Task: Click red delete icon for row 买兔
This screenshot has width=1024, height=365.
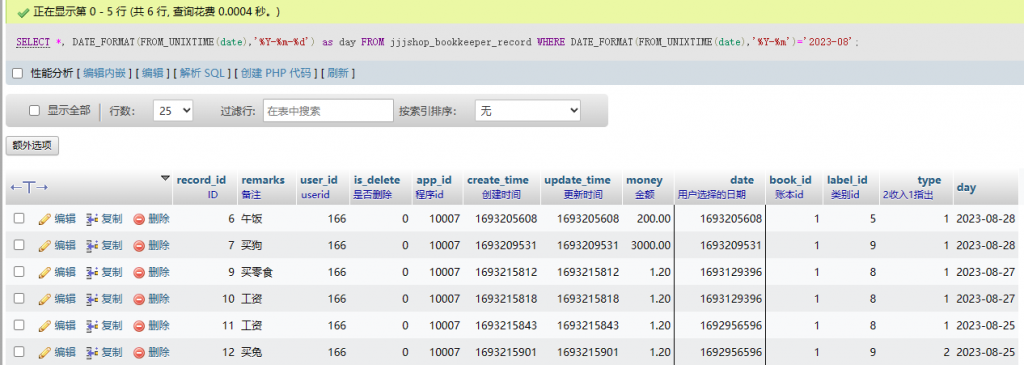Action: [139, 352]
